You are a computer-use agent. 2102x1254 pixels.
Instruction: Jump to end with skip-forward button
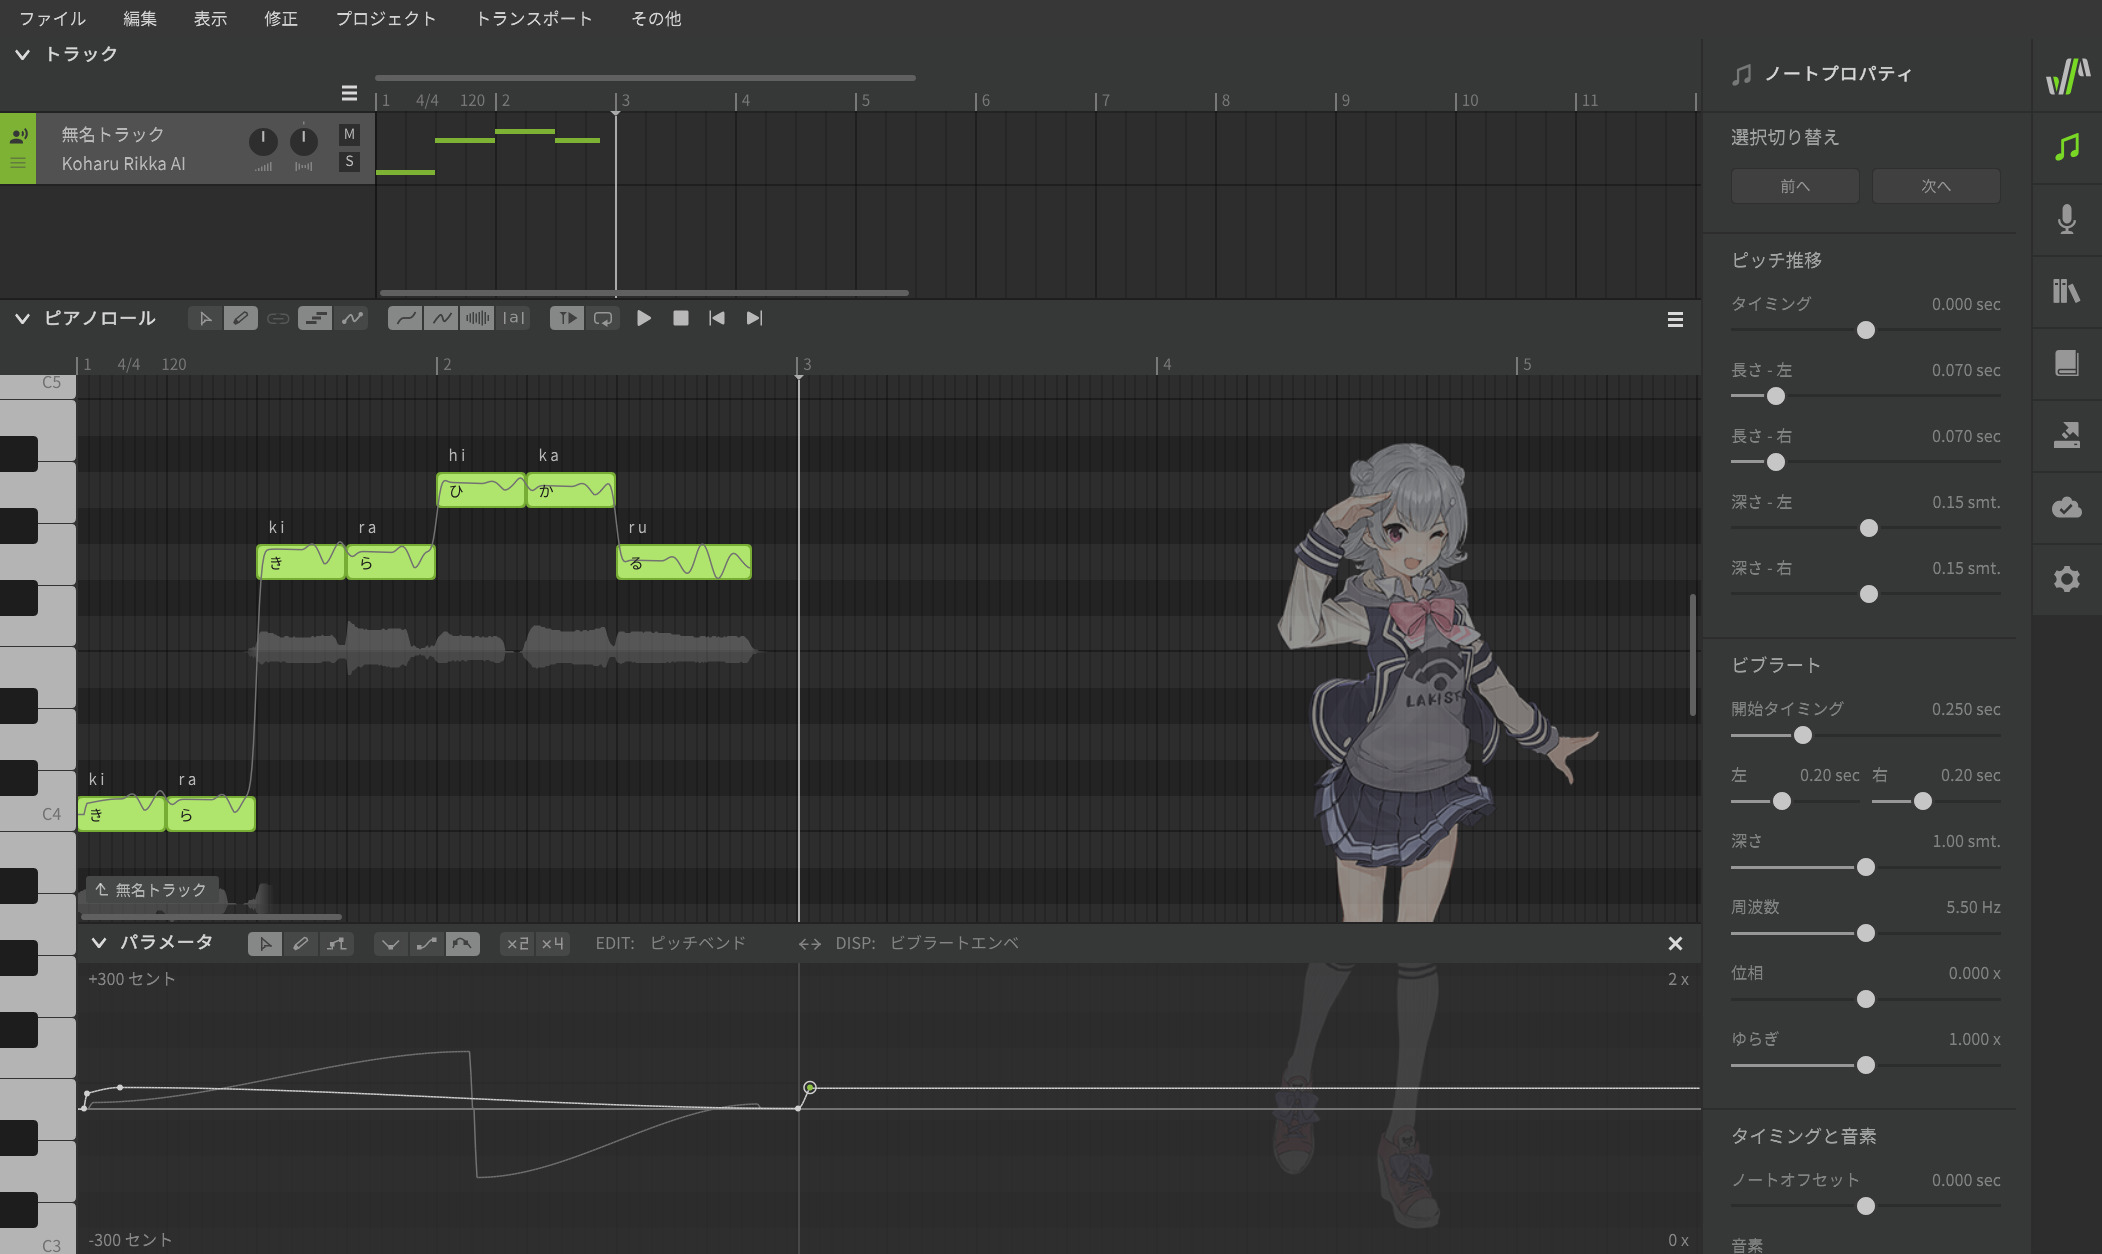coord(754,318)
